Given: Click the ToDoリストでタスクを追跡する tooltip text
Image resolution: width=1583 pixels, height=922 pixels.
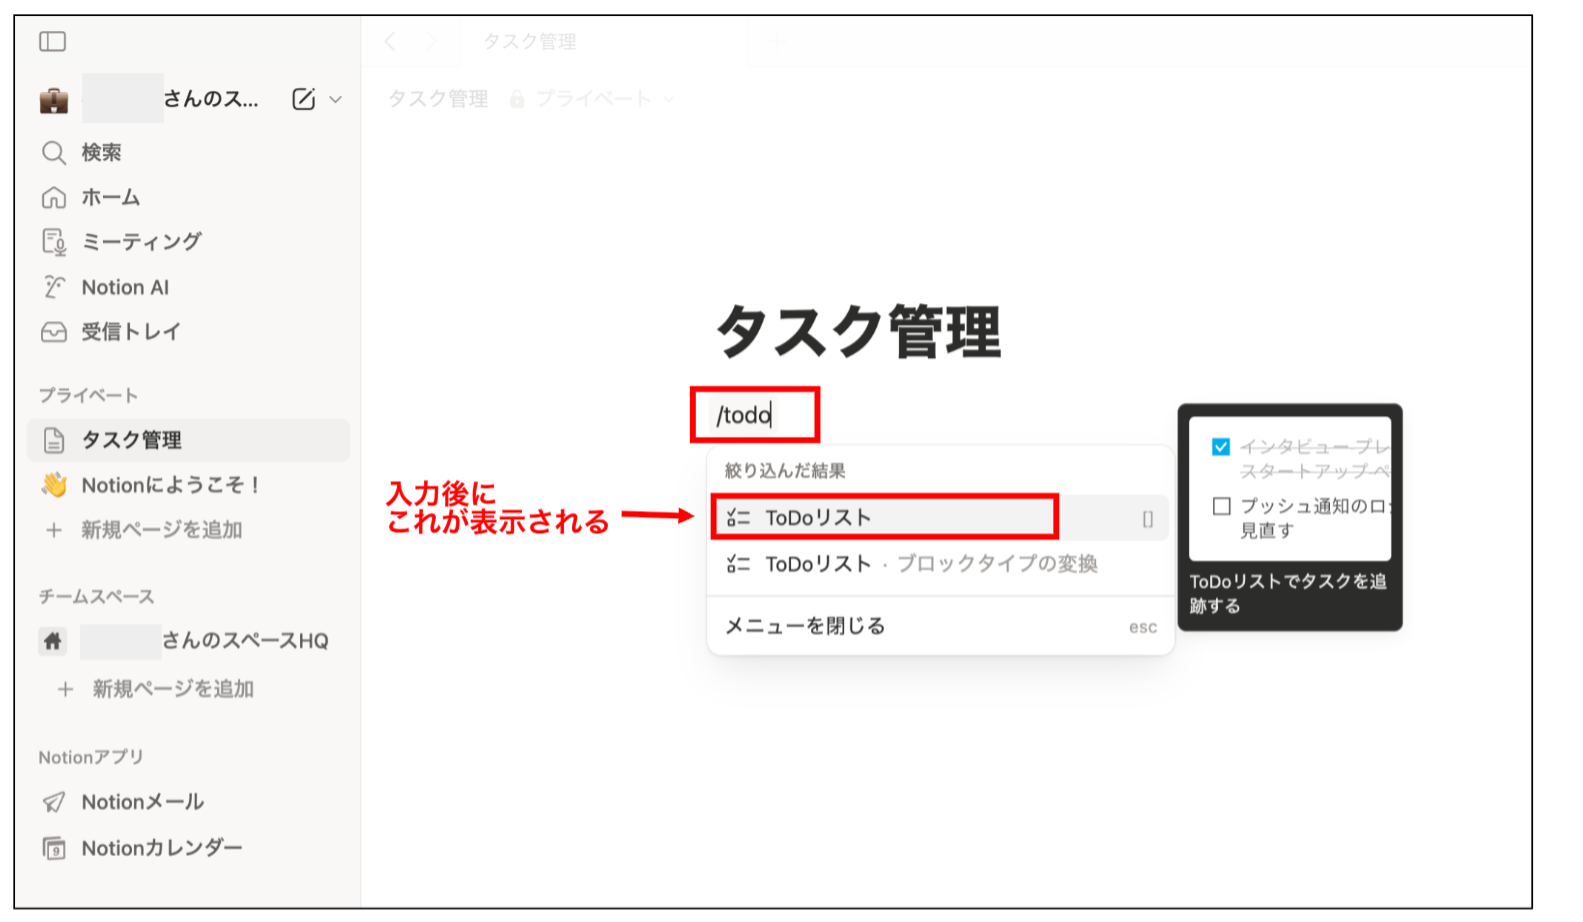Looking at the screenshot, I should point(1288,594).
